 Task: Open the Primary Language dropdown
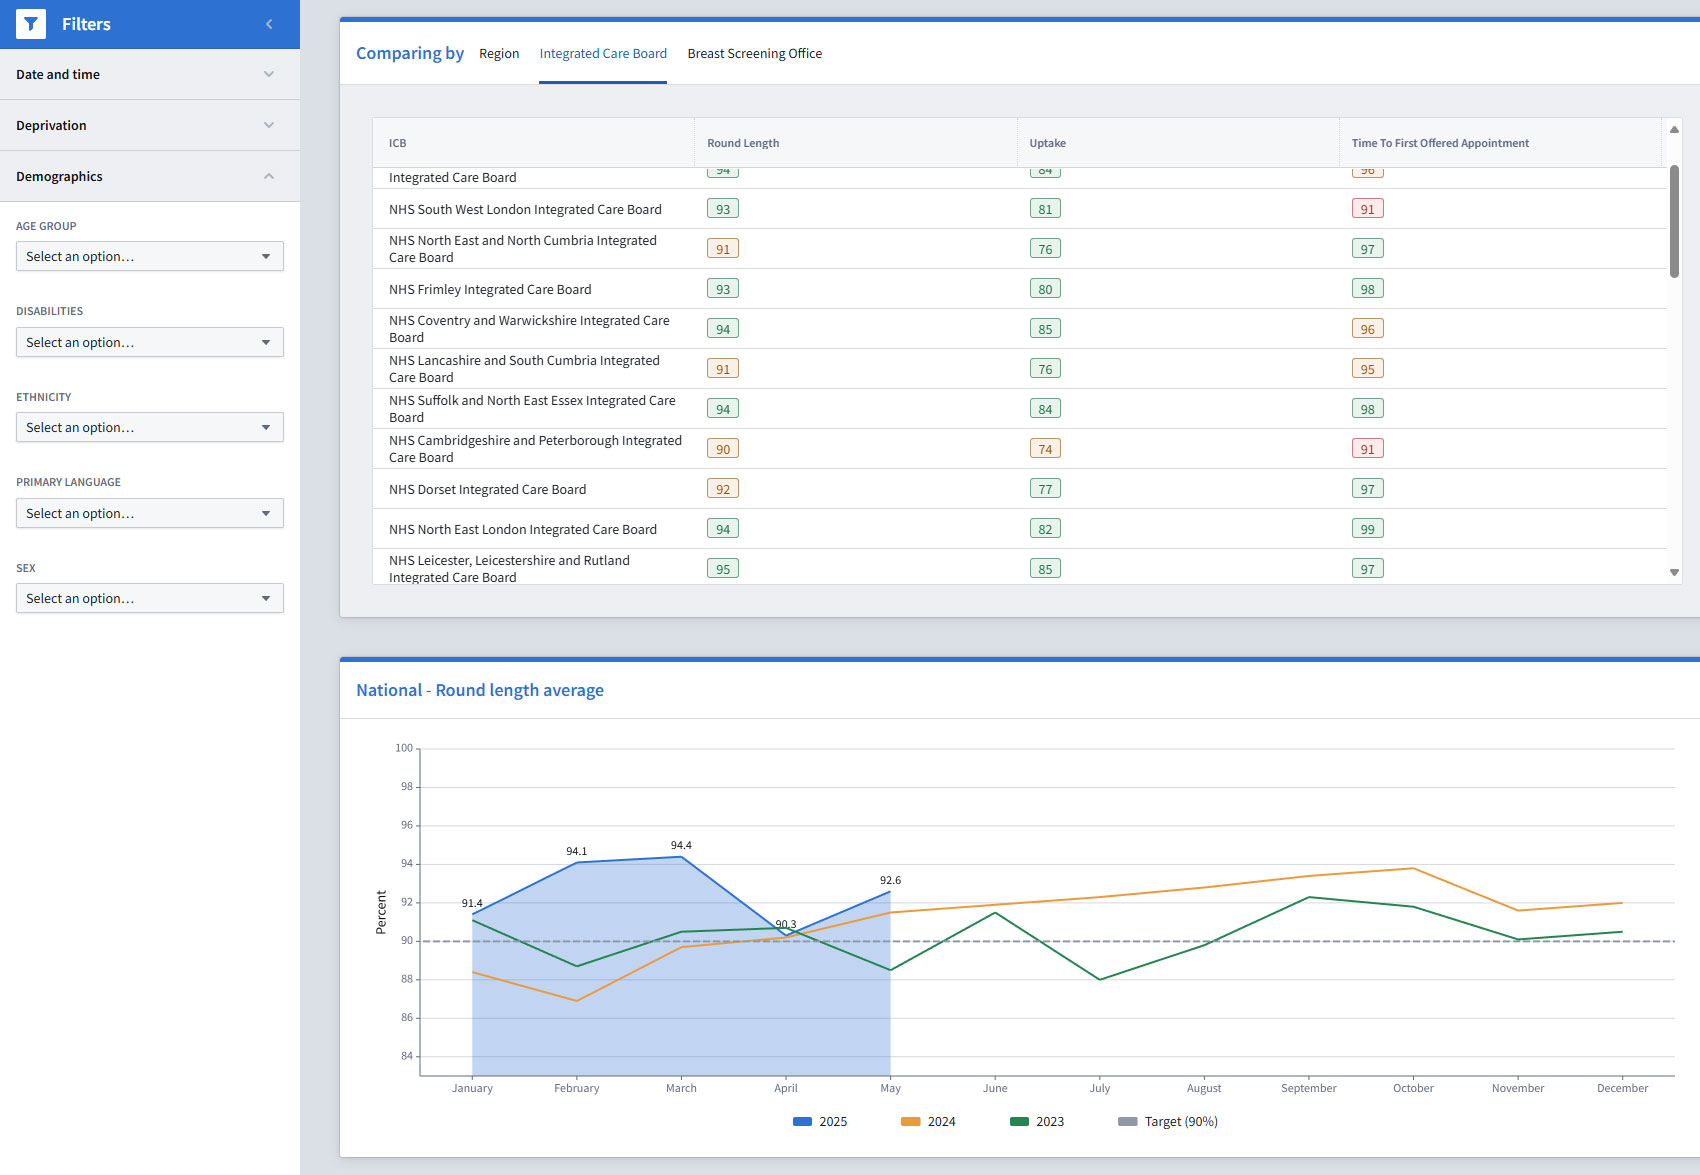point(149,513)
